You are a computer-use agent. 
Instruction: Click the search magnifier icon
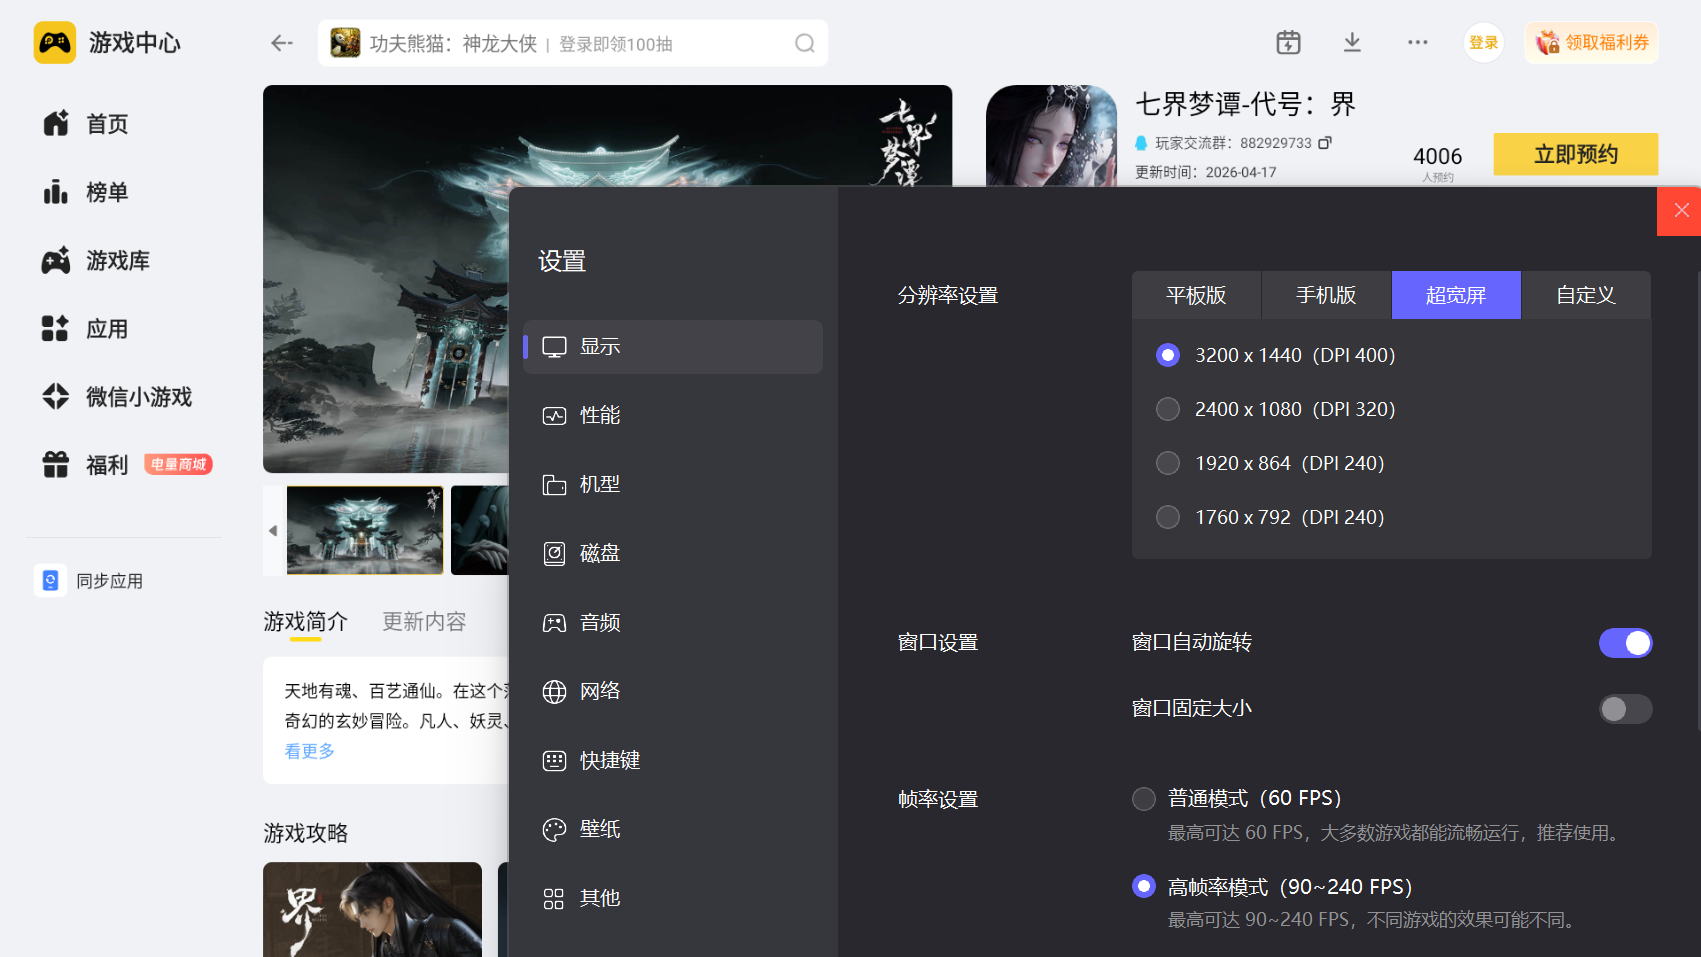pyautogui.click(x=805, y=43)
